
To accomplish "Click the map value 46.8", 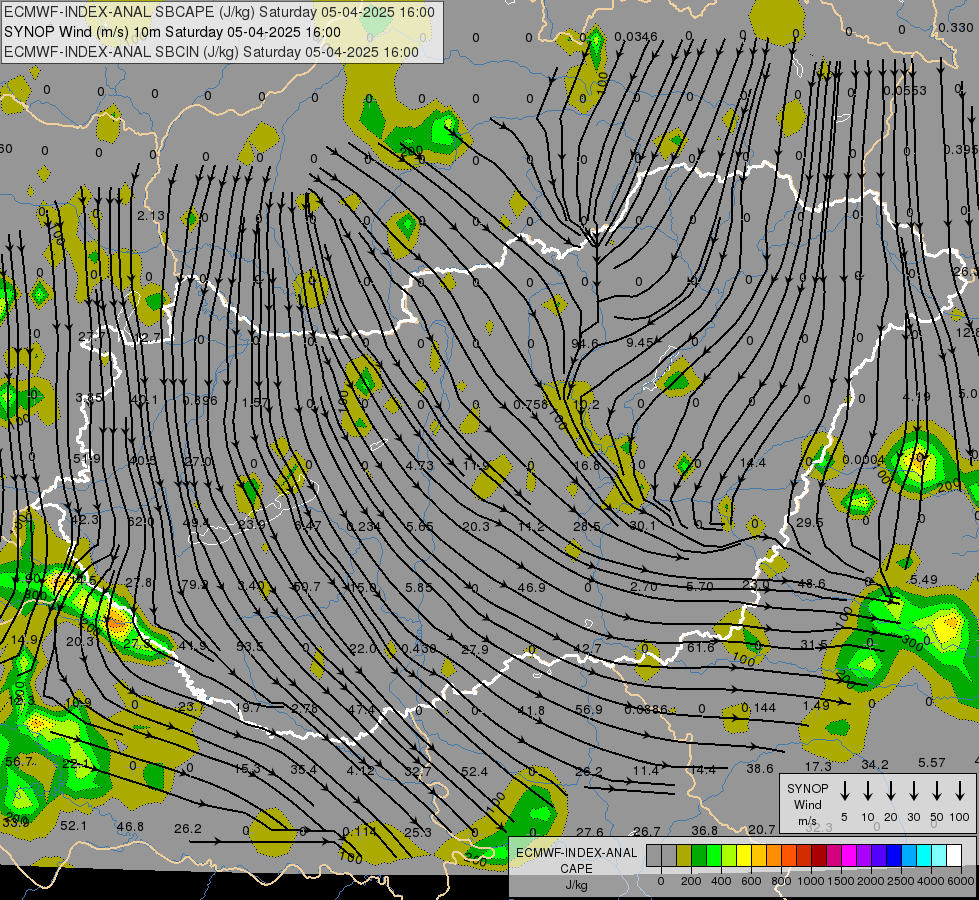I will pos(130,827).
